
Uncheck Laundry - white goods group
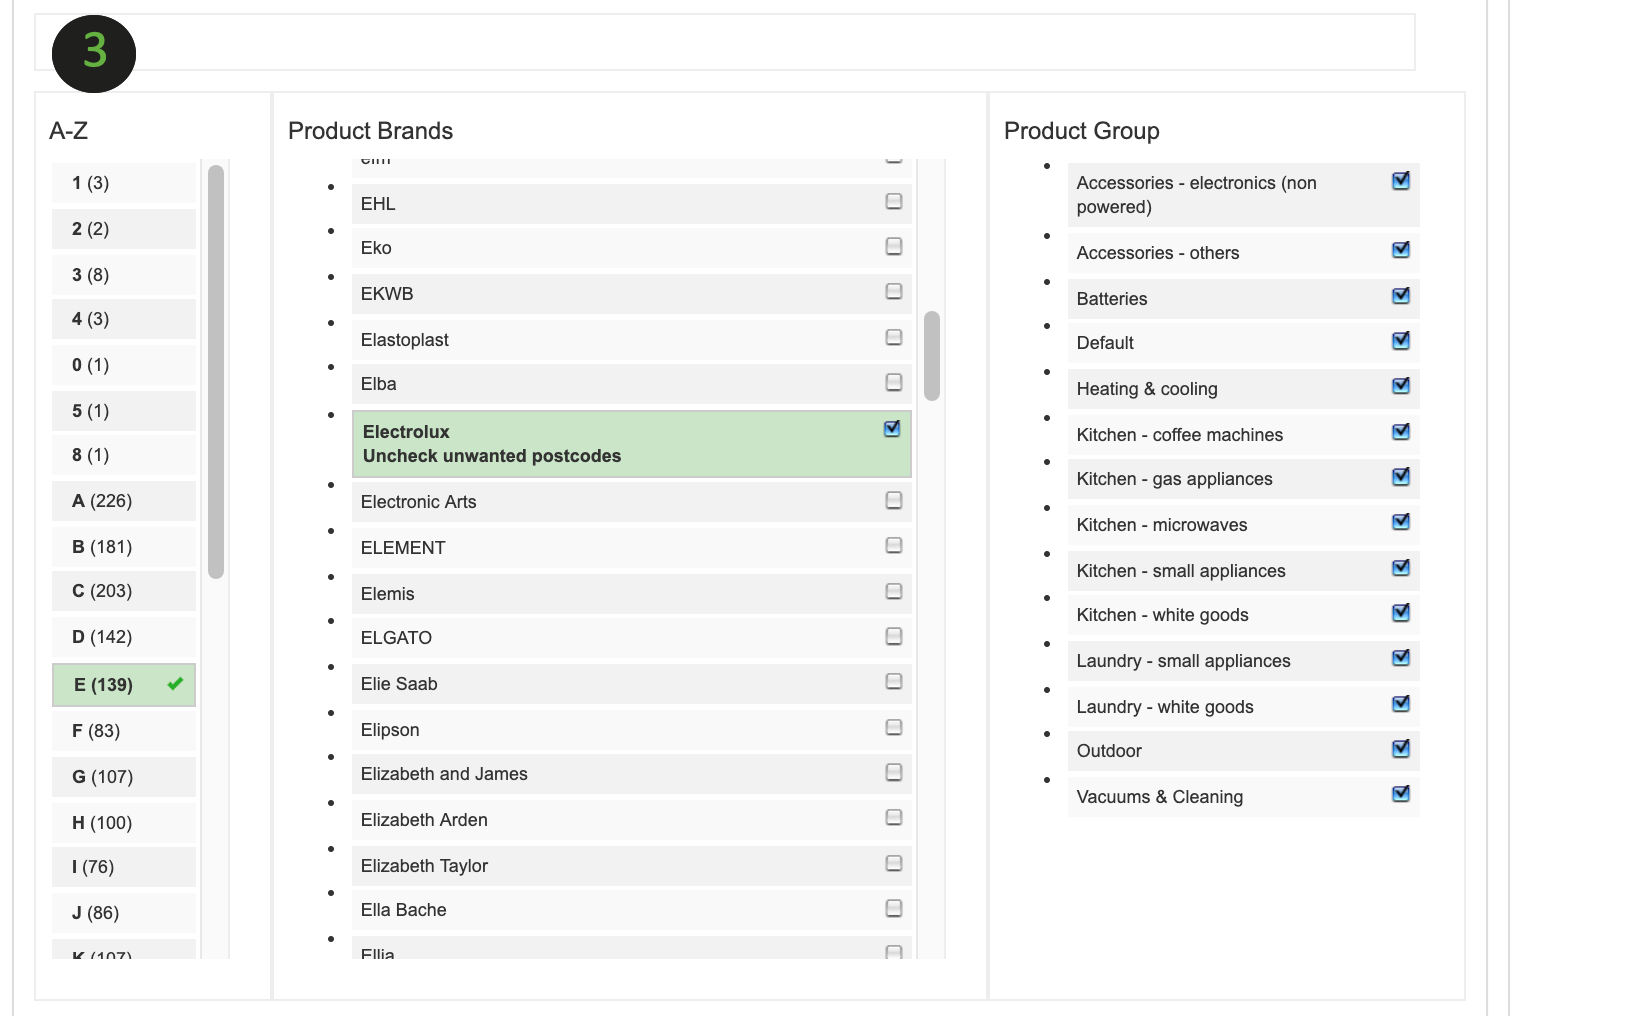[1401, 704]
